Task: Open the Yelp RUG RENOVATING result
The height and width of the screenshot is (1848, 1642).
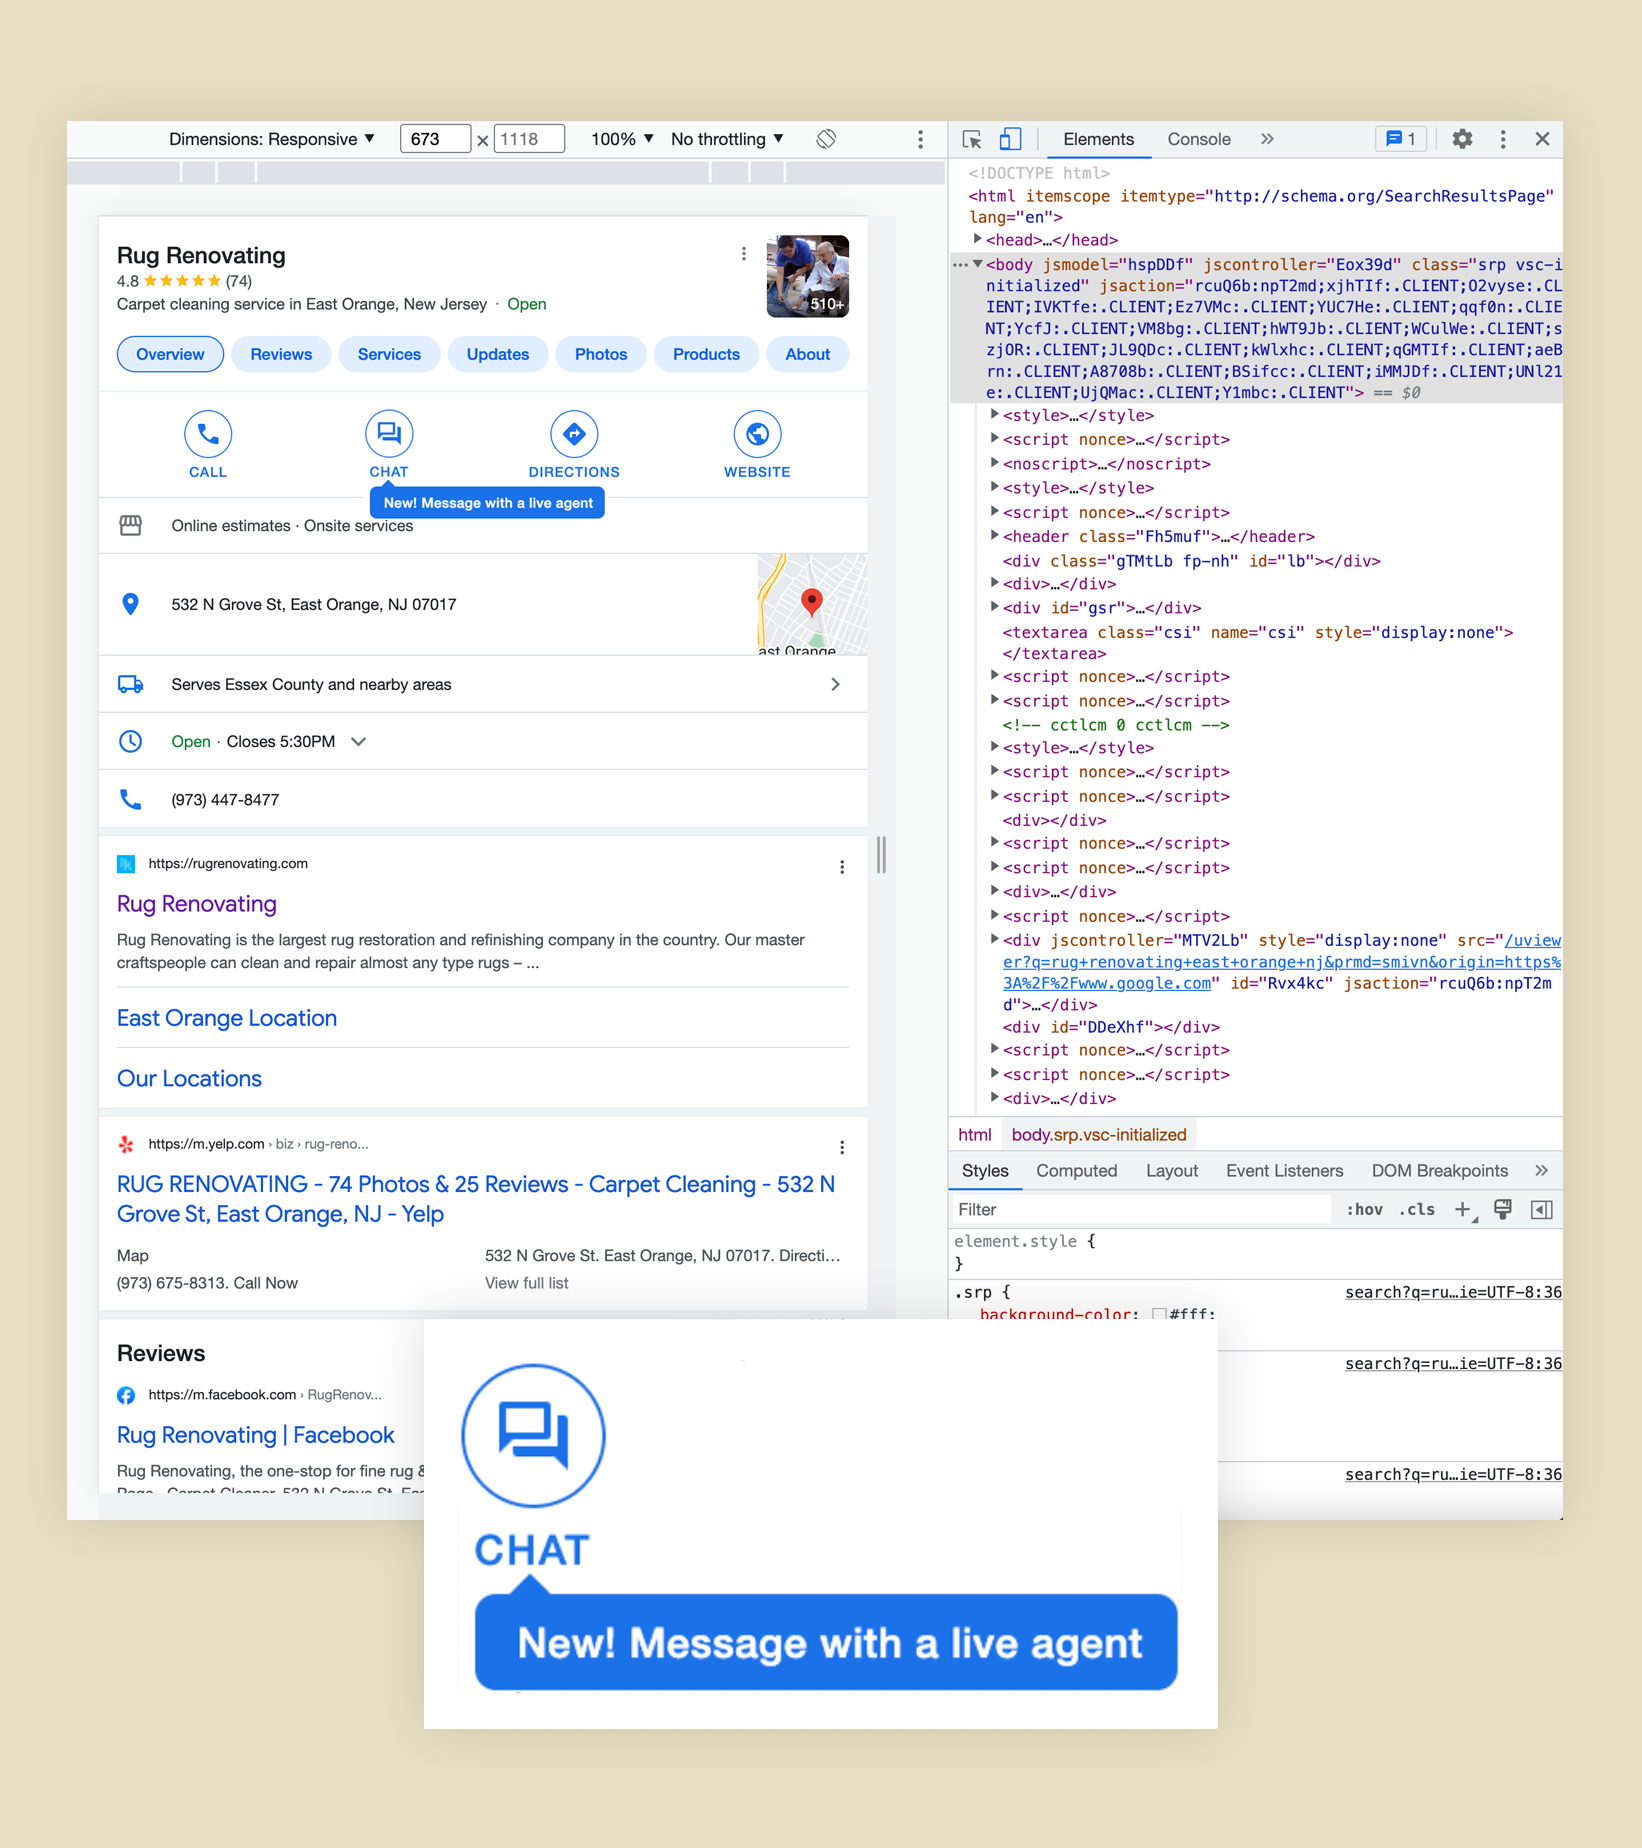Action: [x=476, y=1199]
